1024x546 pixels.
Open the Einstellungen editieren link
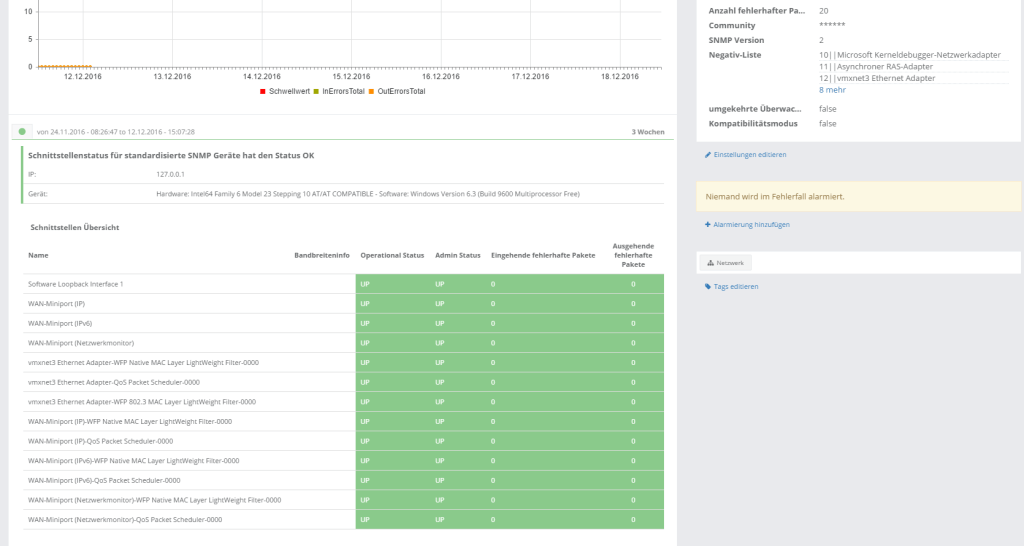point(749,155)
